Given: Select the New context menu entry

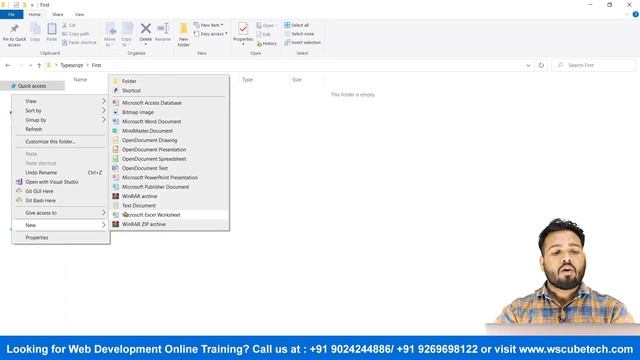Looking at the screenshot, I should coord(61,225).
